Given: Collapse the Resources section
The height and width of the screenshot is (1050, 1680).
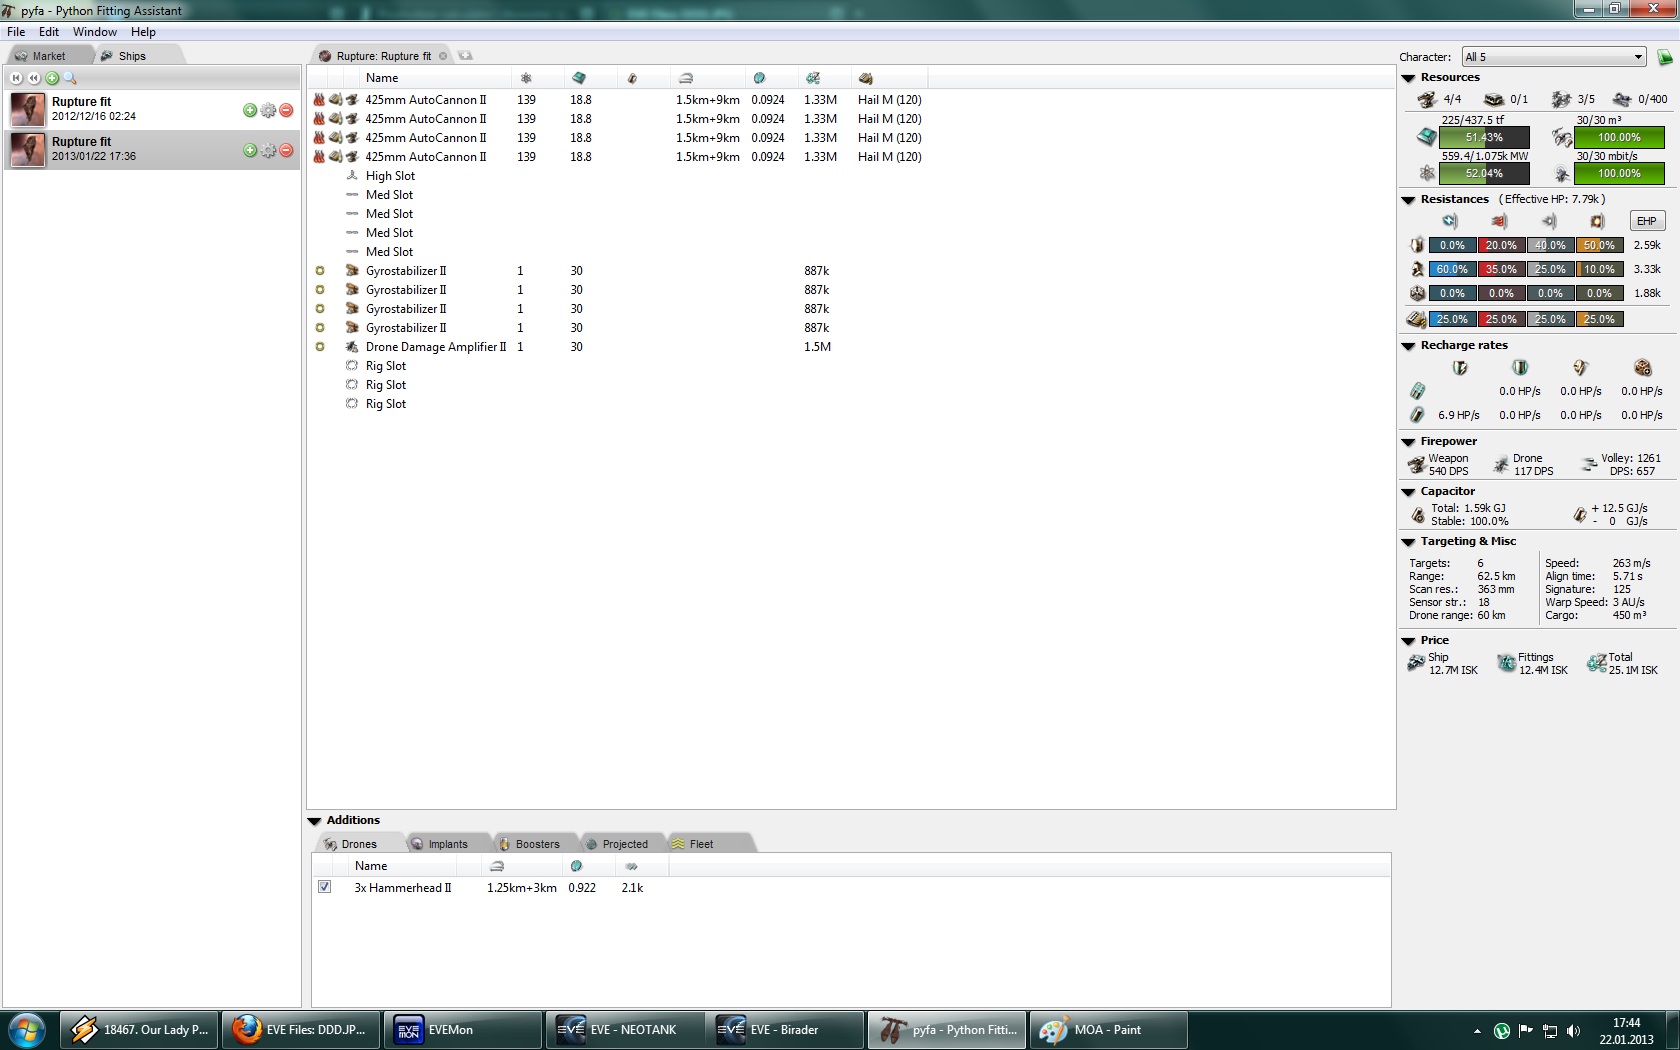Looking at the screenshot, I should coord(1408,78).
